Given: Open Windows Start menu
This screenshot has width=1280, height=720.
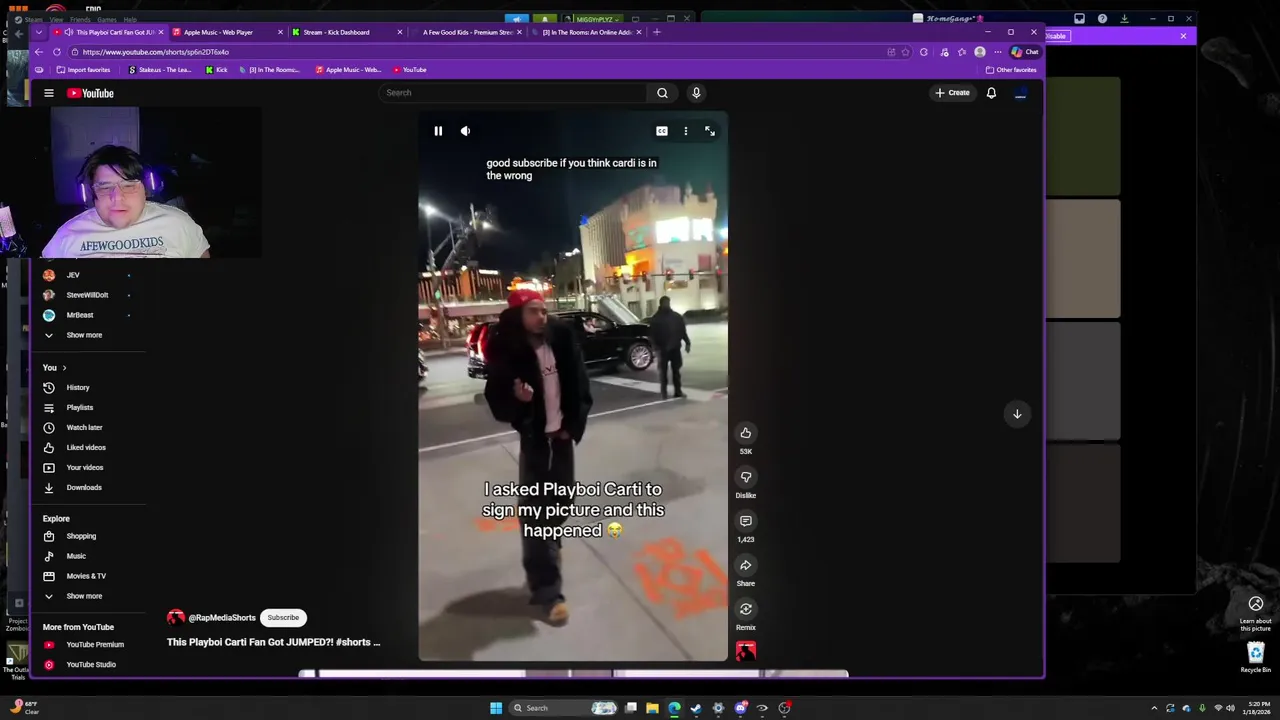Looking at the screenshot, I should point(496,708).
